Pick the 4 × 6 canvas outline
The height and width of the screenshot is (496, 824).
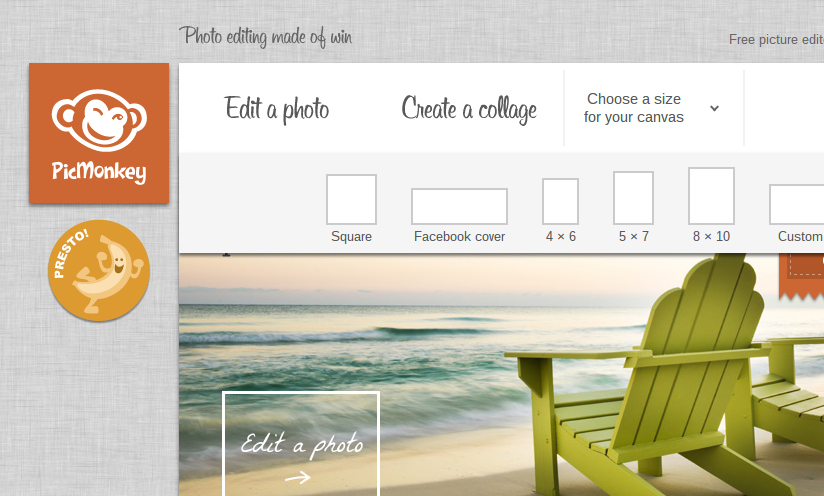(x=560, y=201)
